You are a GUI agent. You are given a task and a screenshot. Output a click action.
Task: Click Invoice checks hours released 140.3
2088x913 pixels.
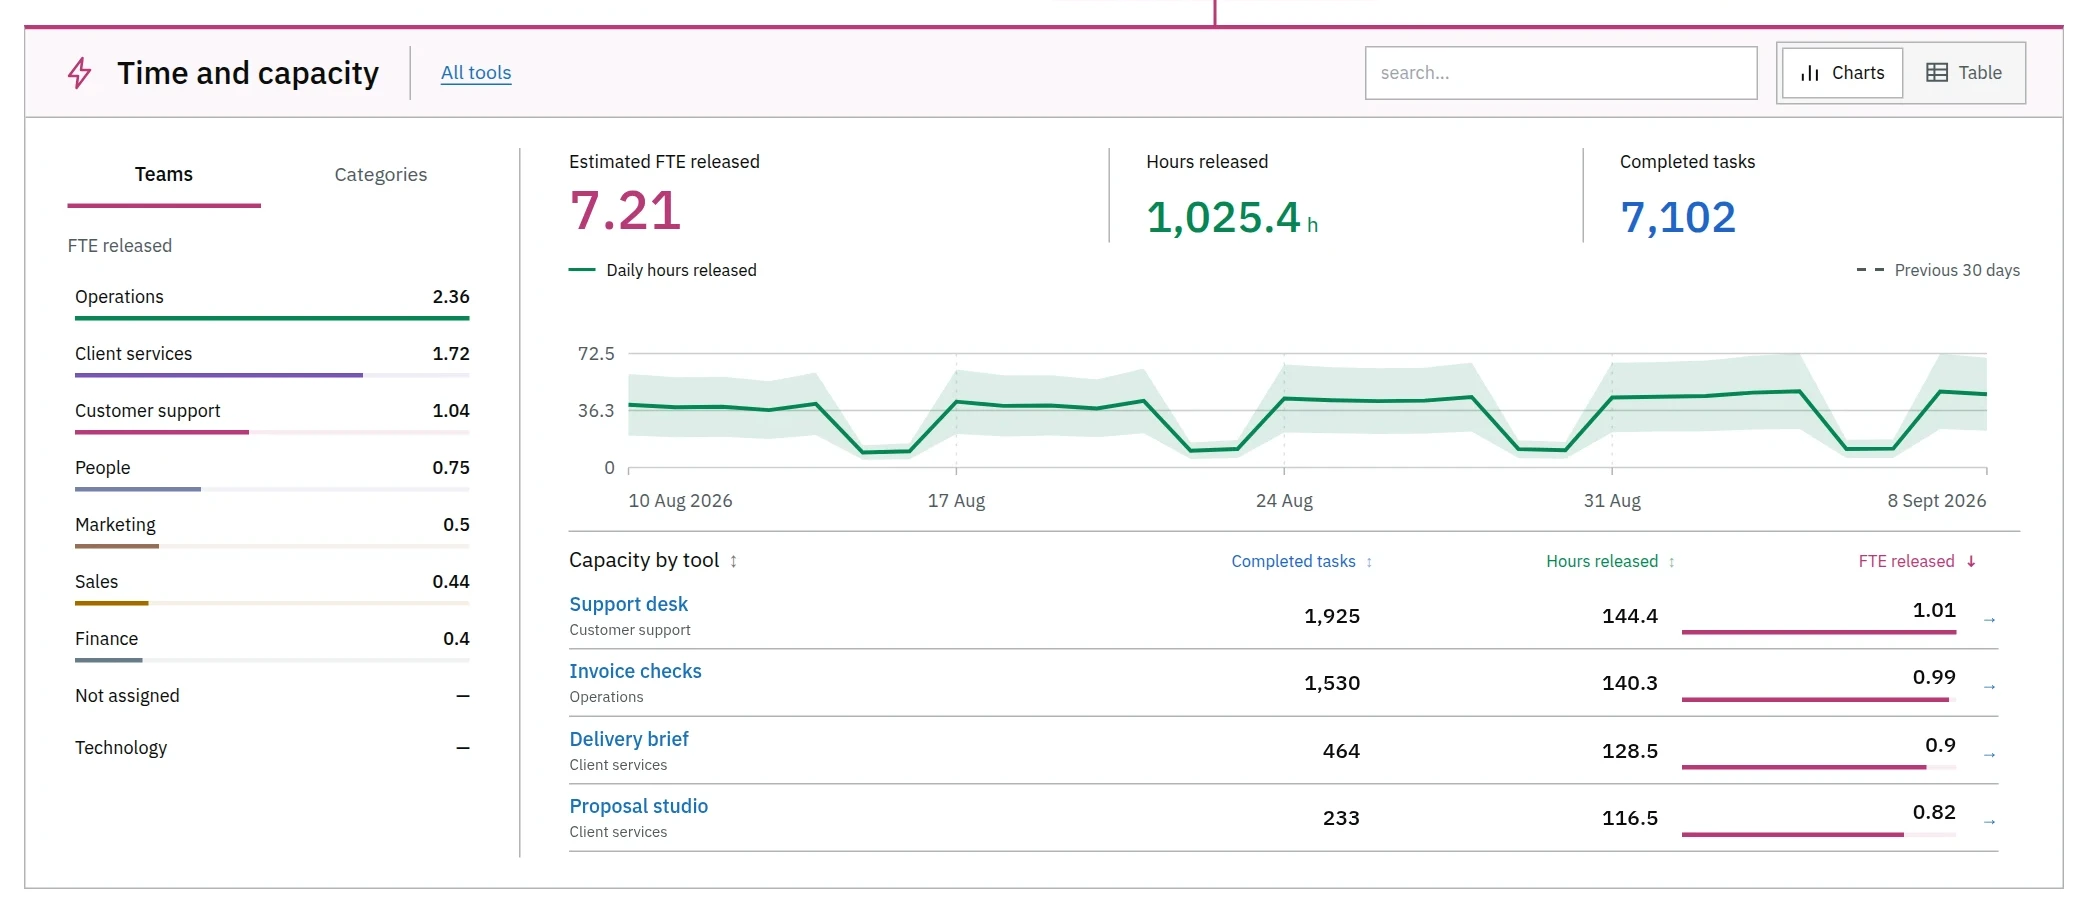[x=1630, y=683]
